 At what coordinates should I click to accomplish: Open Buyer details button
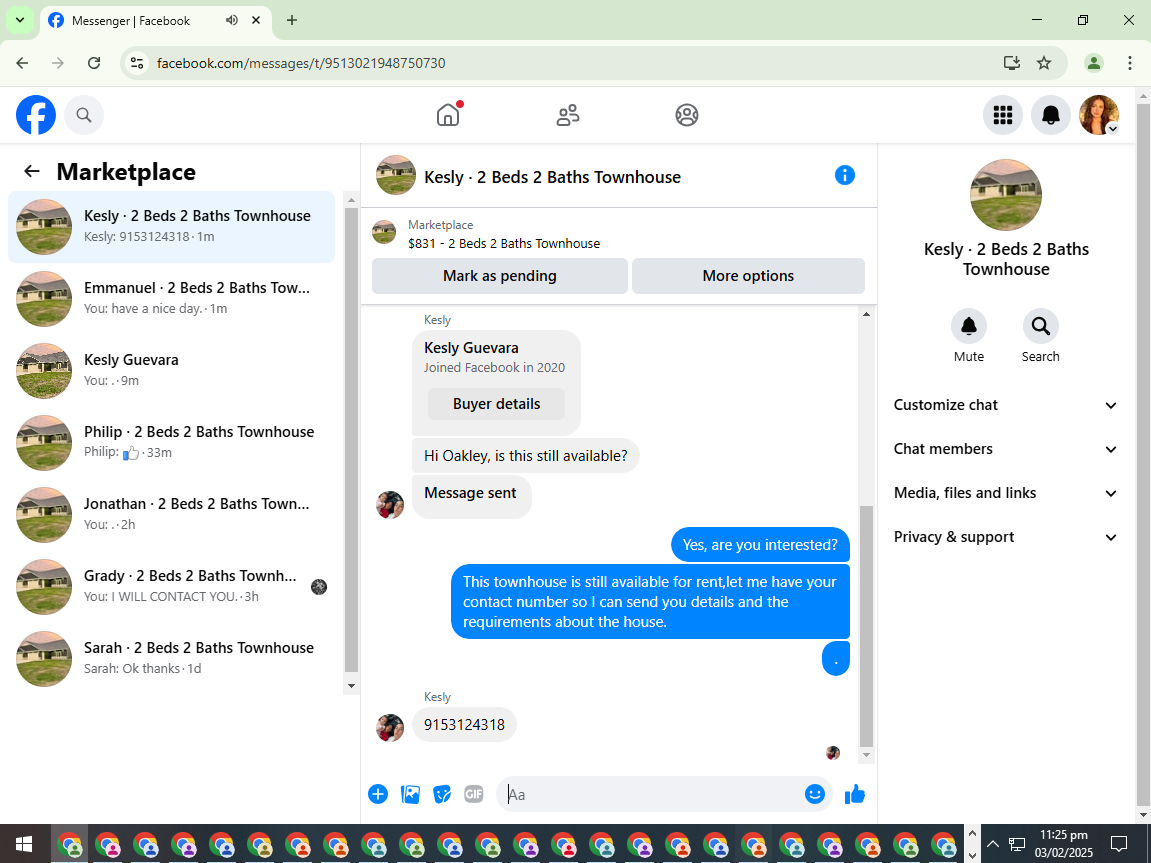[x=496, y=404]
